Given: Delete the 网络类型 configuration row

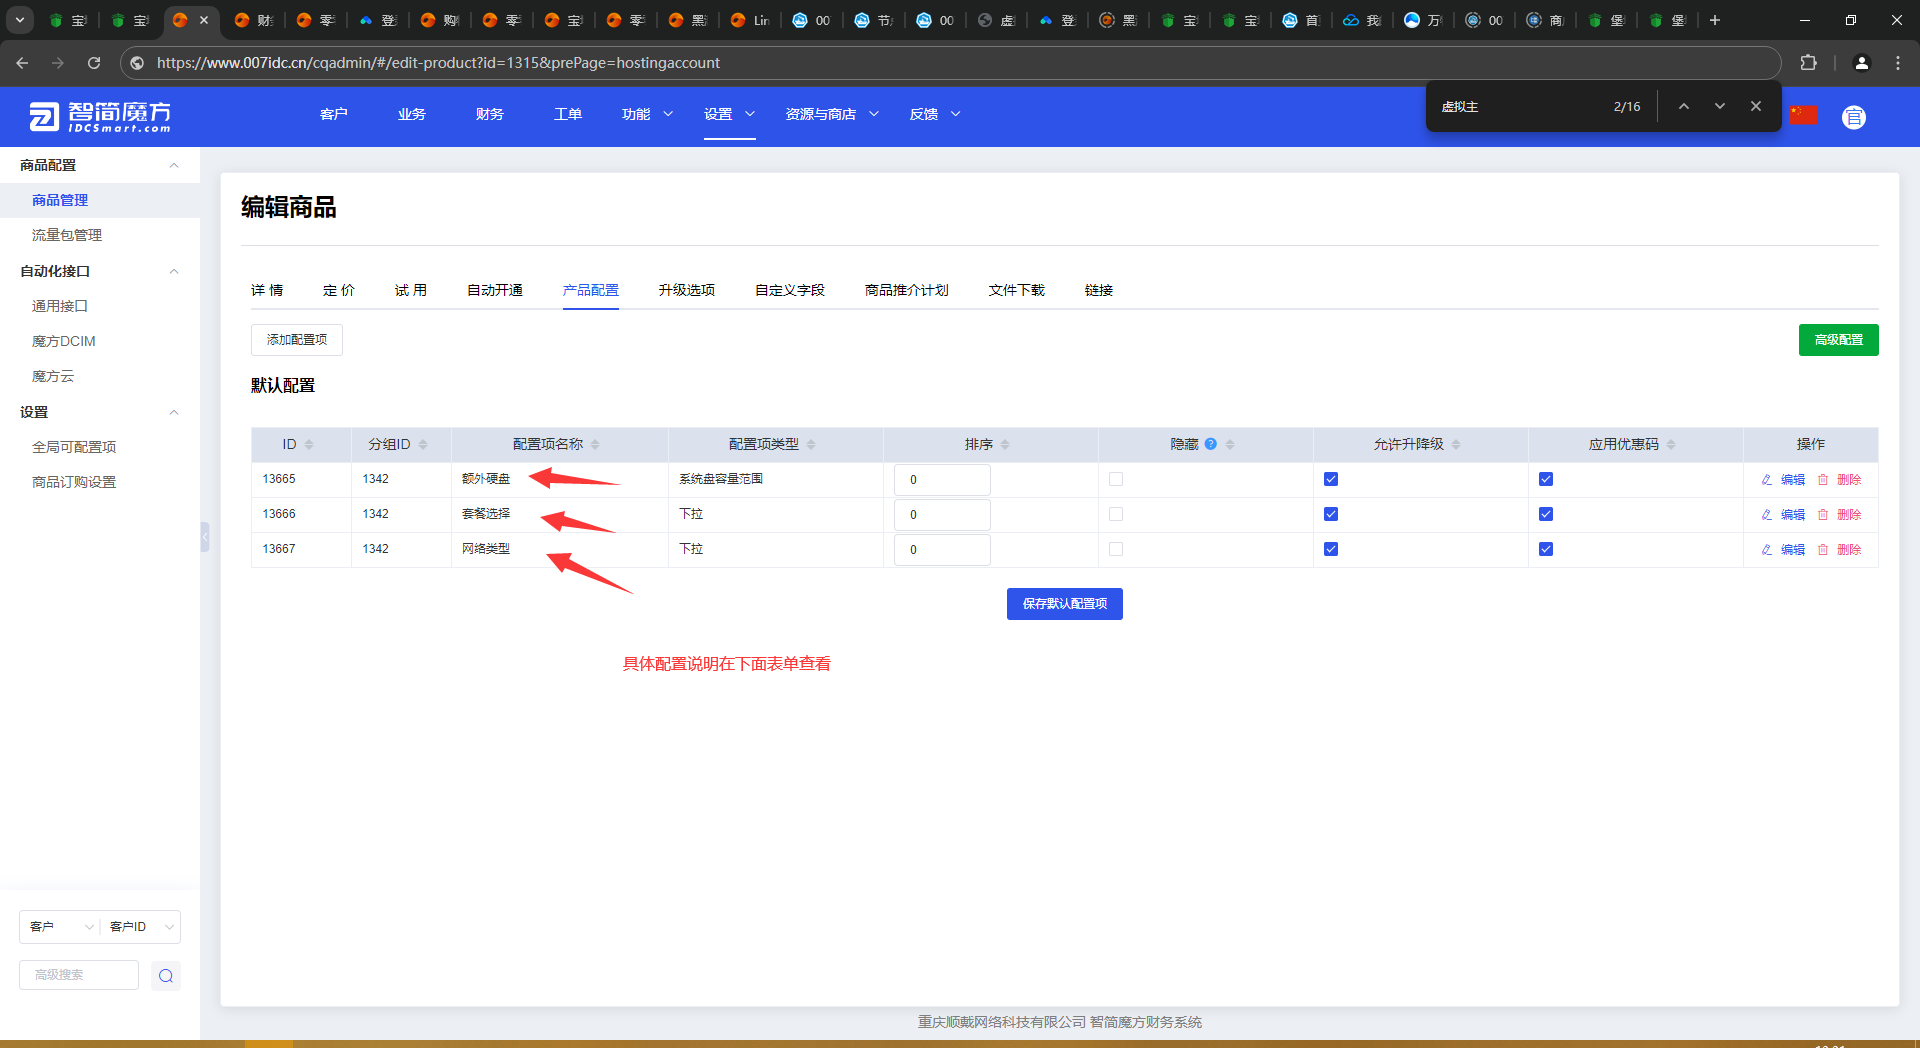Looking at the screenshot, I should click(x=1840, y=550).
